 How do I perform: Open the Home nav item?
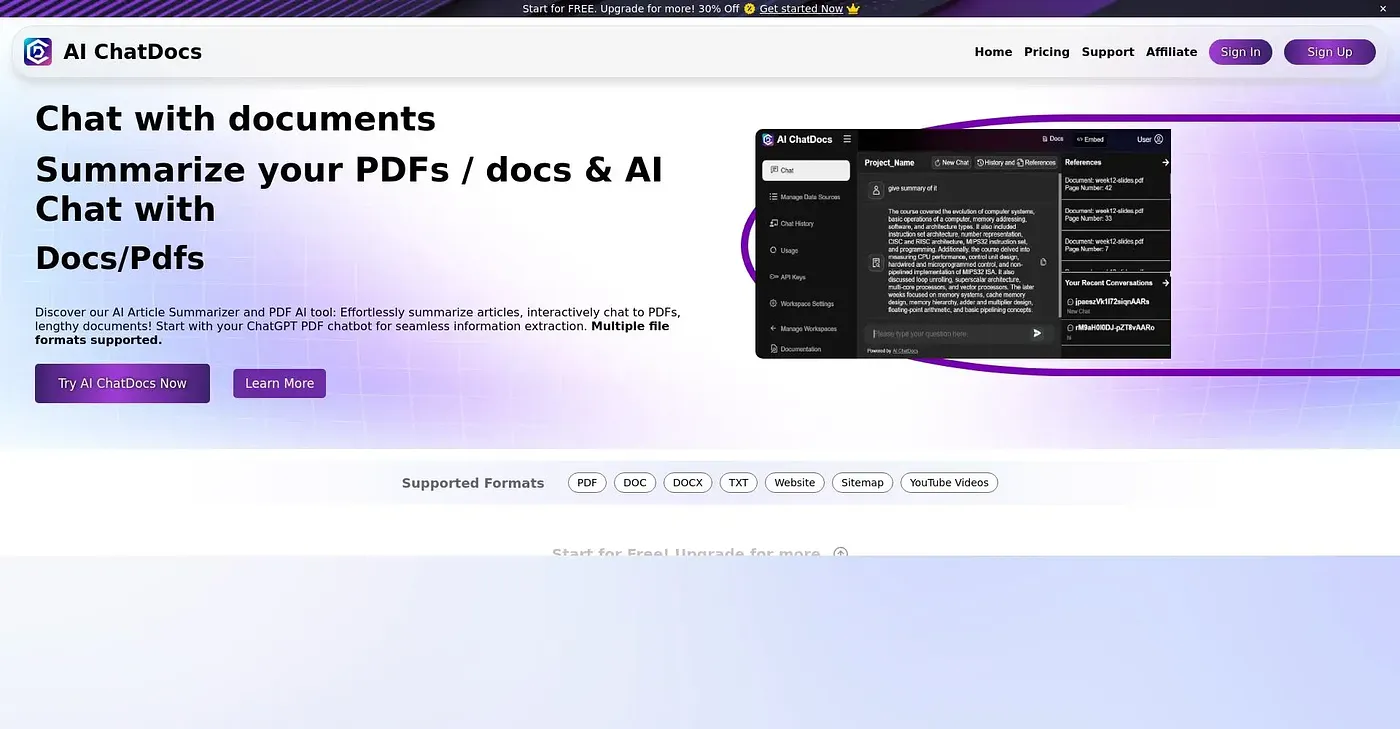tap(993, 52)
